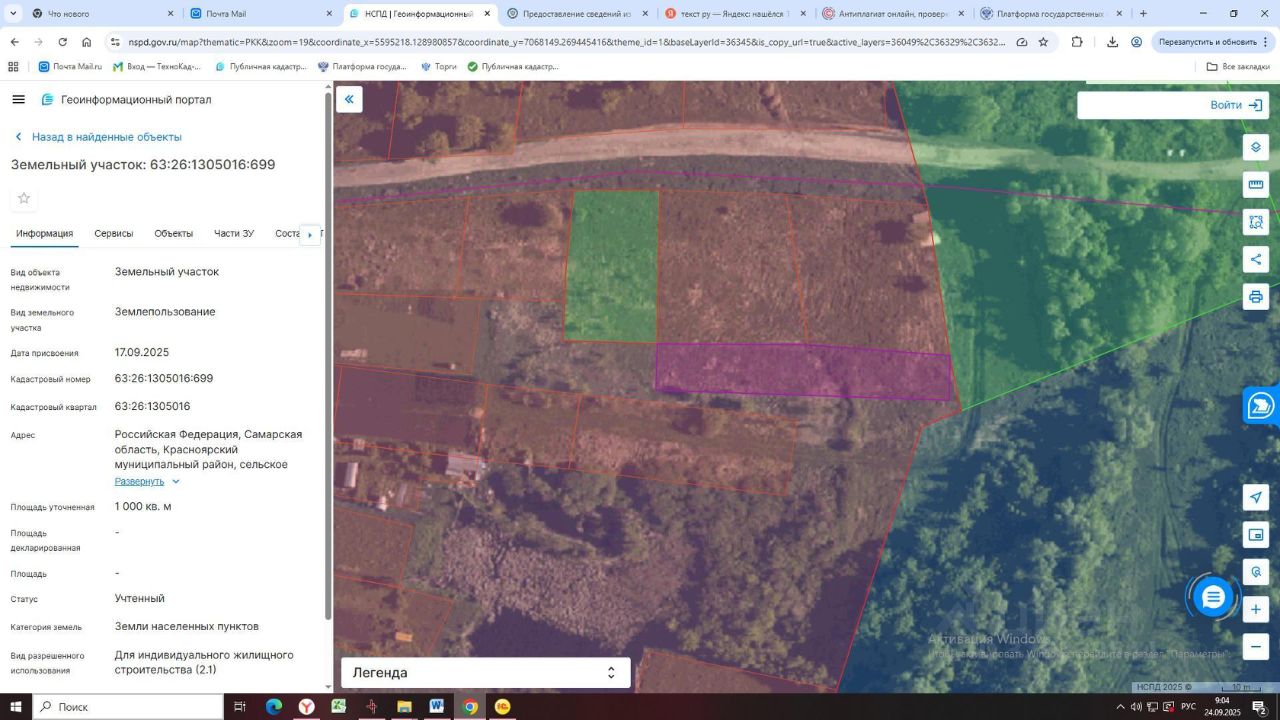
Task: Collapse the left info panel
Action: click(x=349, y=99)
